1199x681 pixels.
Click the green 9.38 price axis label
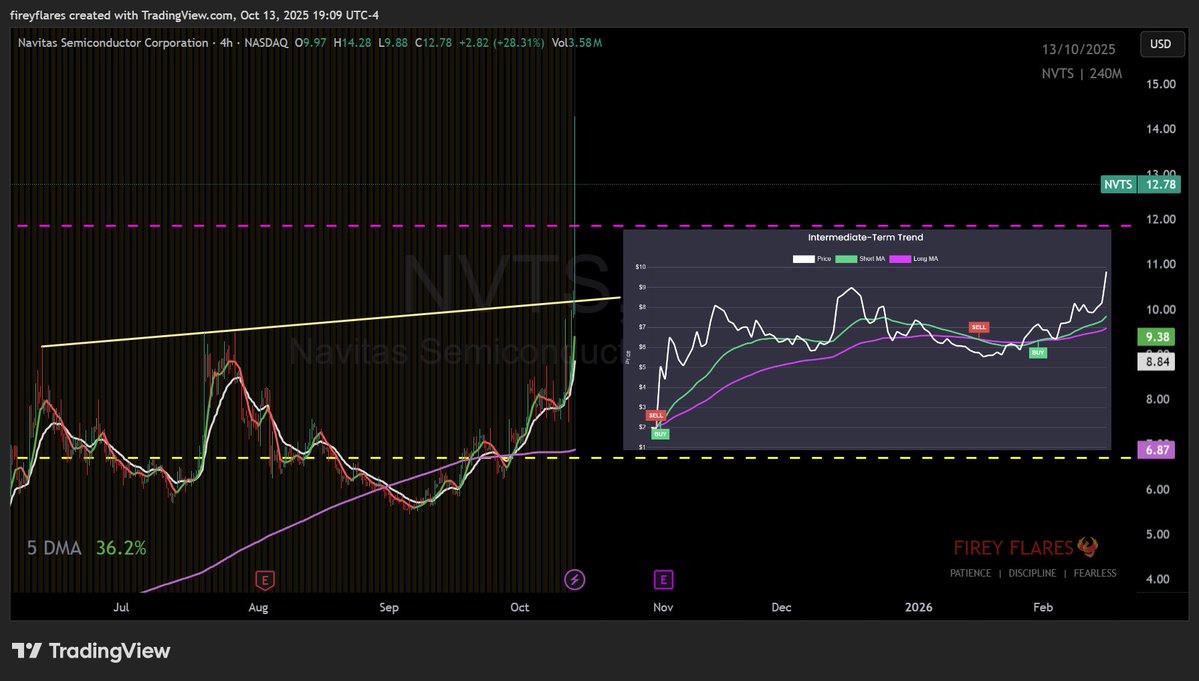click(x=1157, y=337)
